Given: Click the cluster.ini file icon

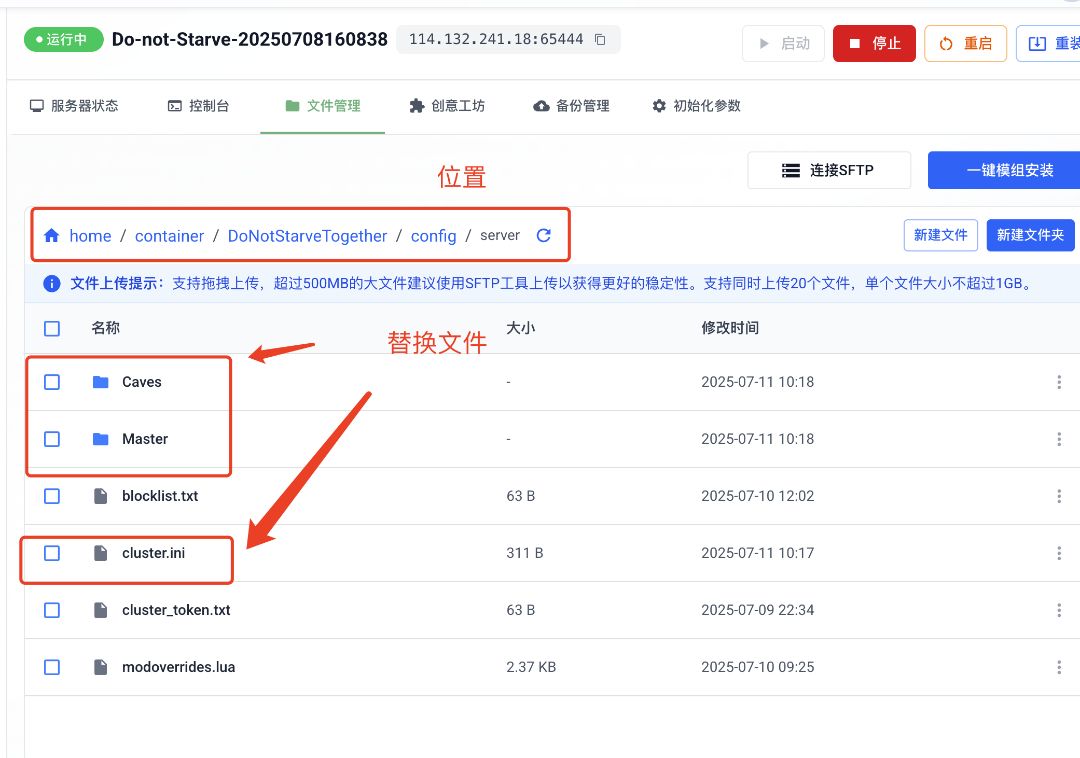Looking at the screenshot, I should 101,553.
